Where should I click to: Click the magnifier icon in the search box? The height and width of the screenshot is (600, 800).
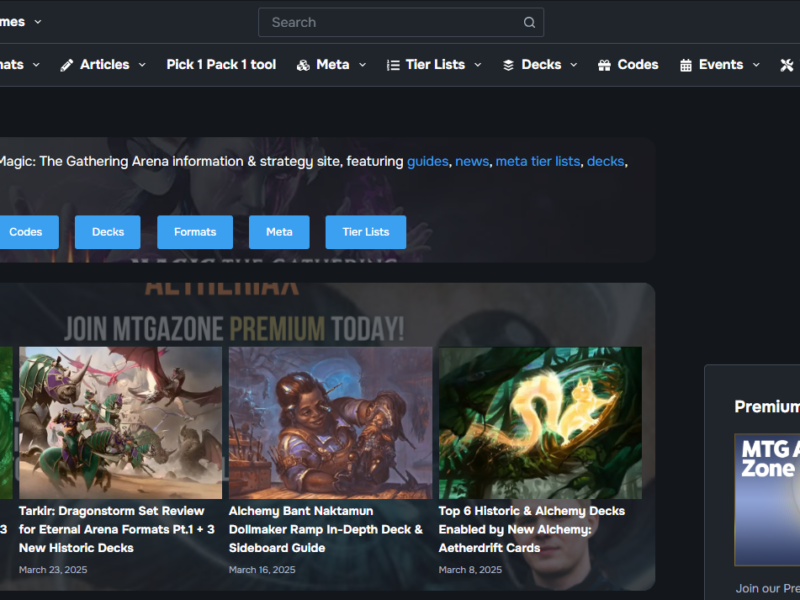[529, 22]
